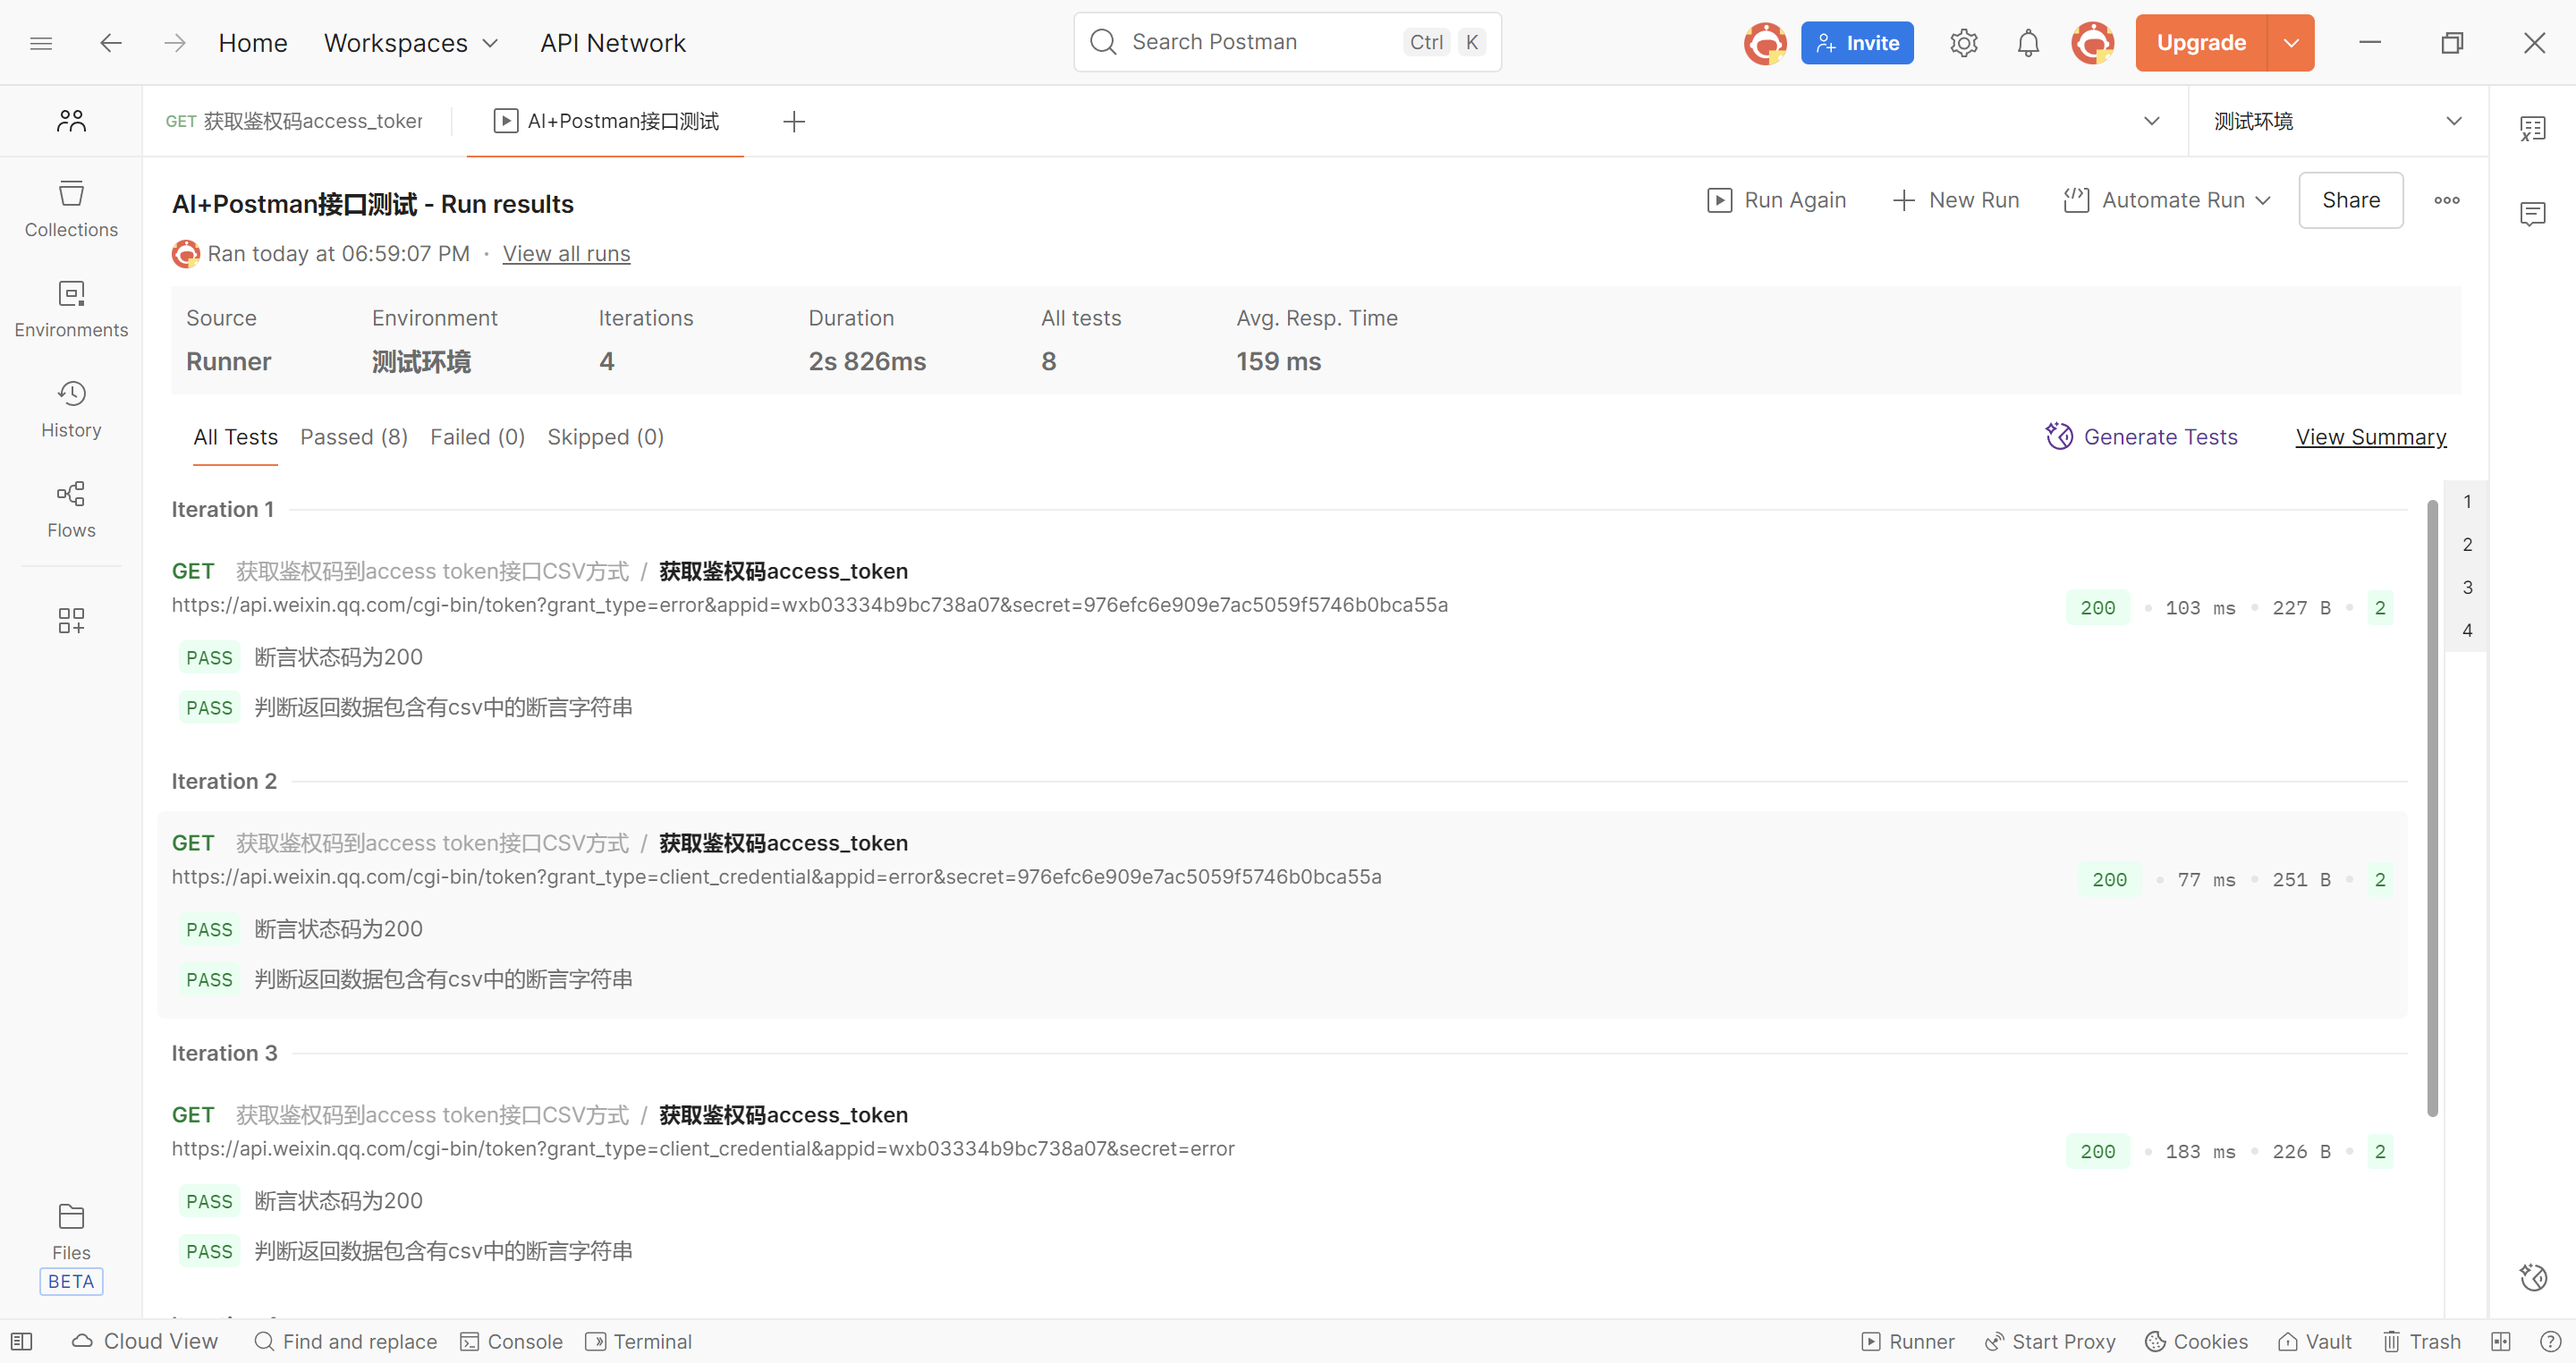Viewport: 2576px width, 1363px height.
Task: Filter results to Skipped (0)
Action: coord(605,437)
